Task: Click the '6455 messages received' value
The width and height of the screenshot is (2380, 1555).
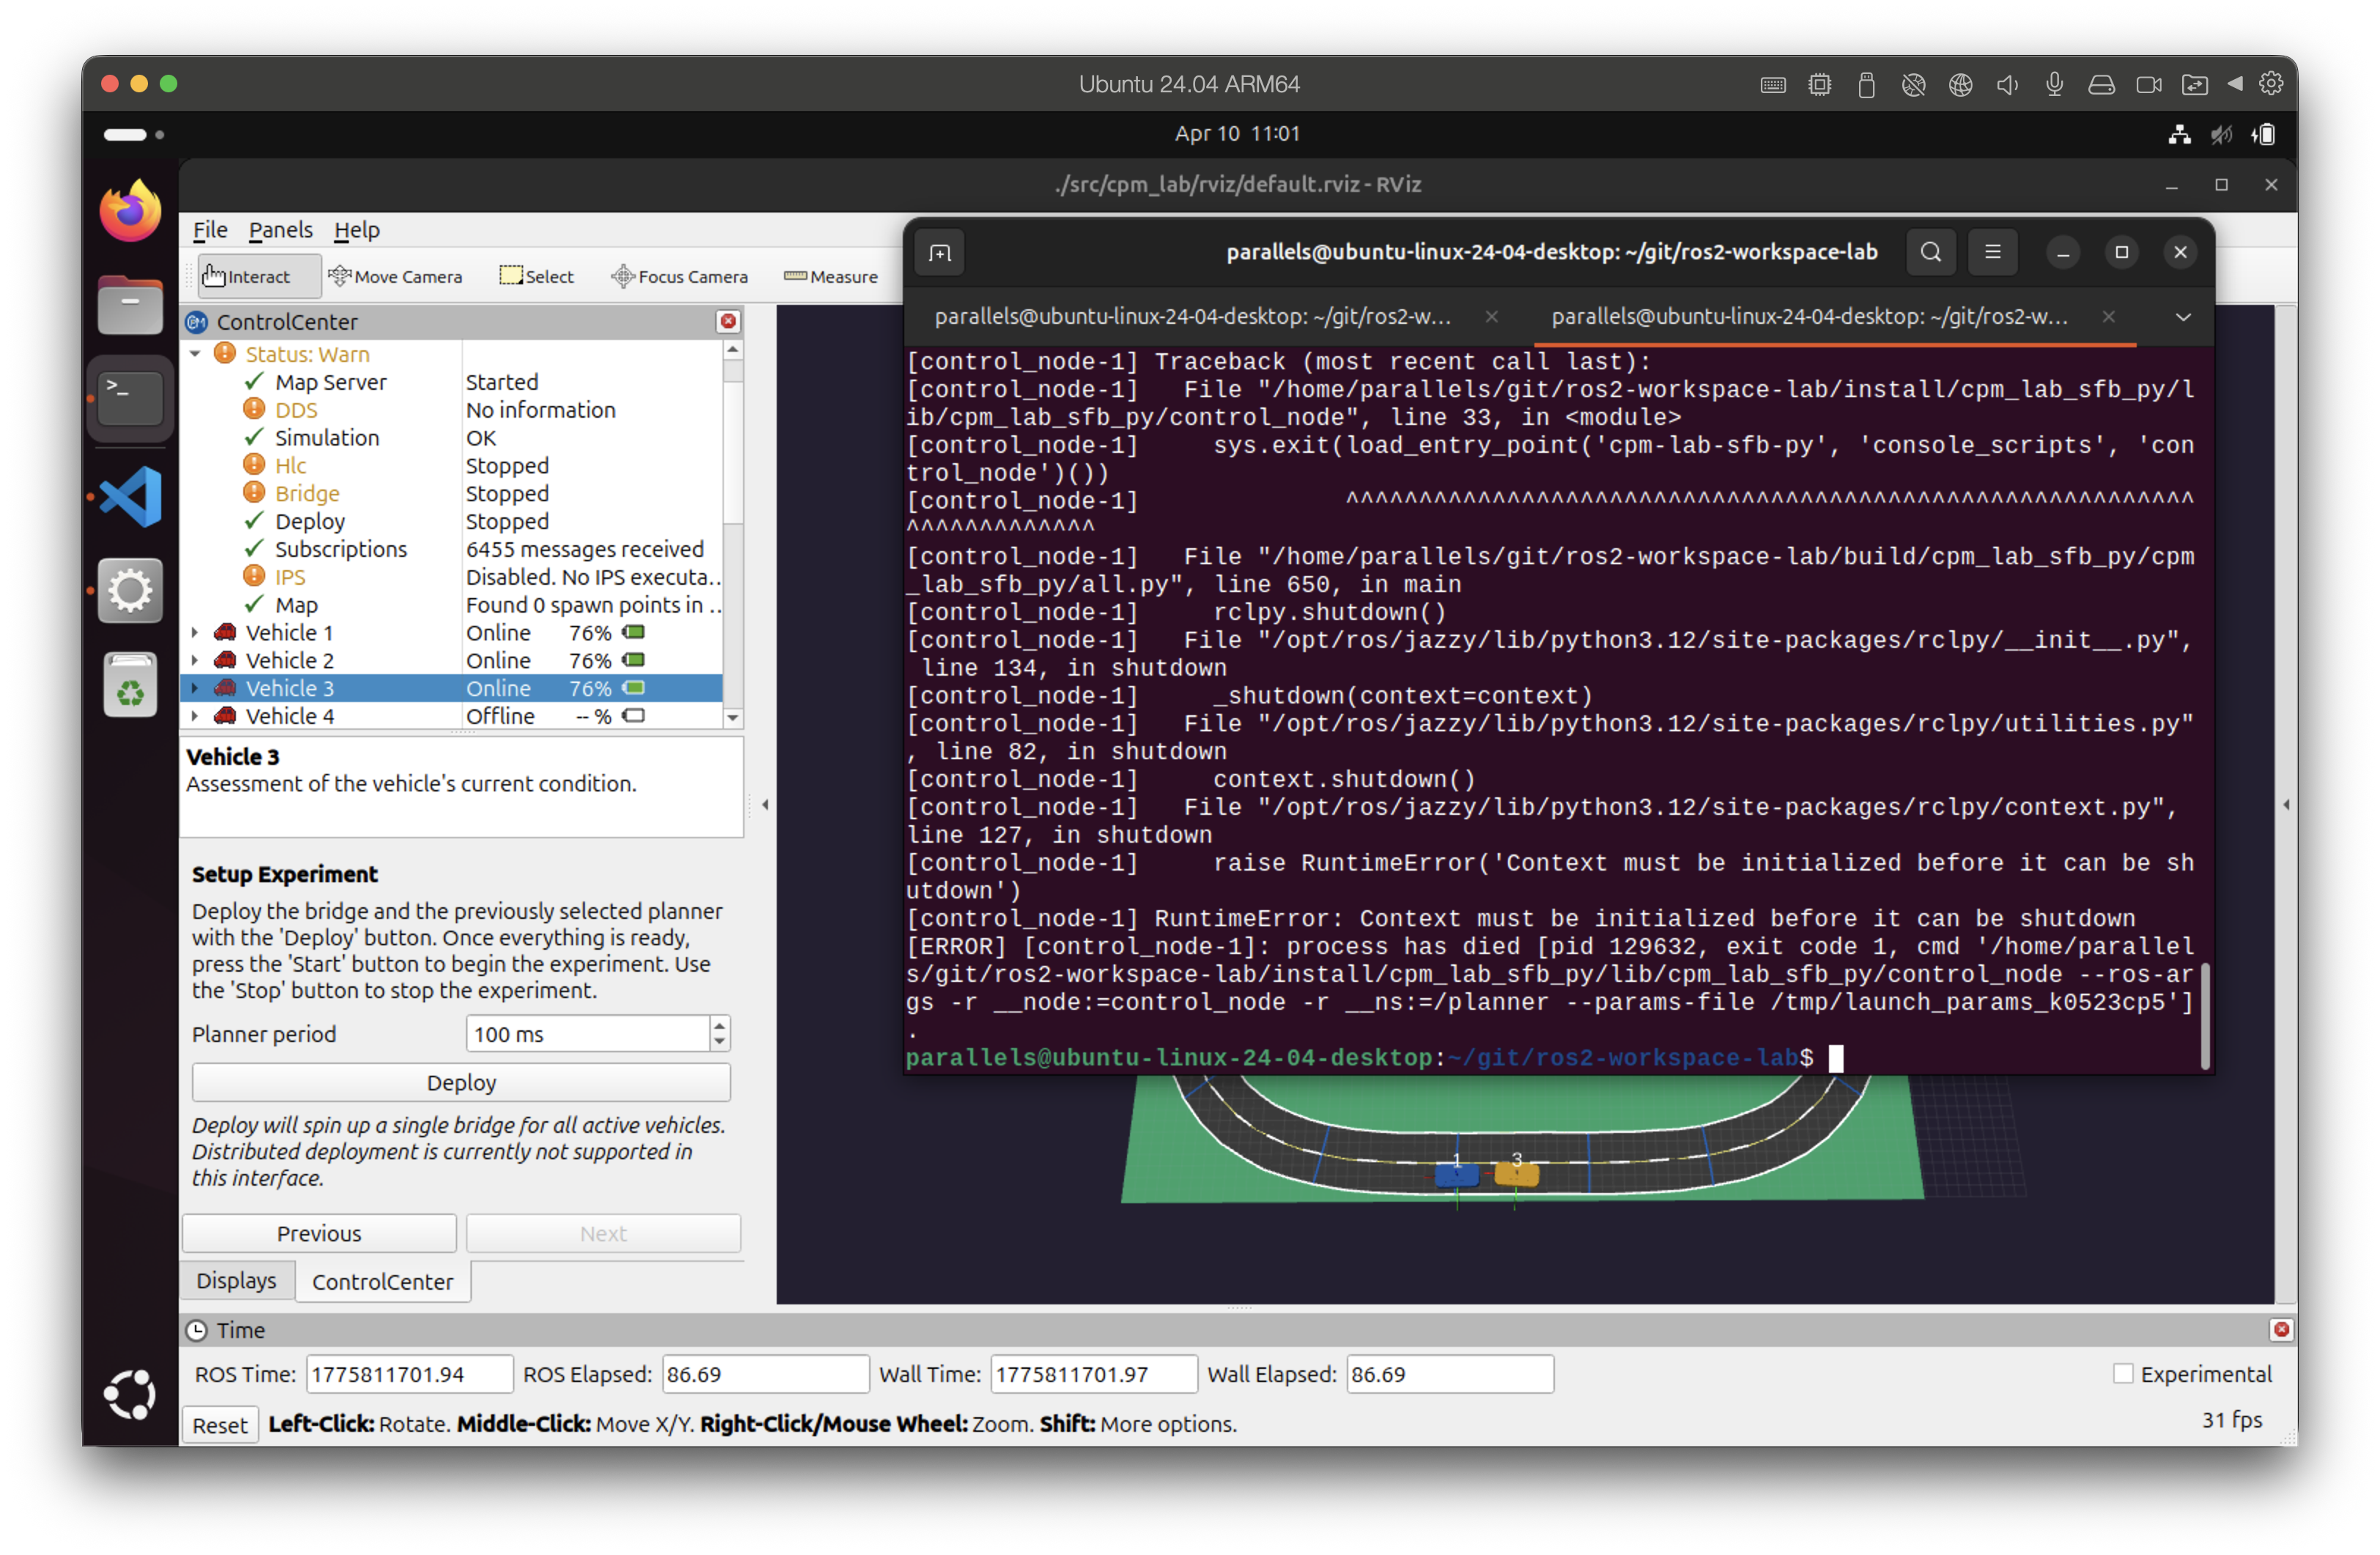Action: click(x=585, y=550)
